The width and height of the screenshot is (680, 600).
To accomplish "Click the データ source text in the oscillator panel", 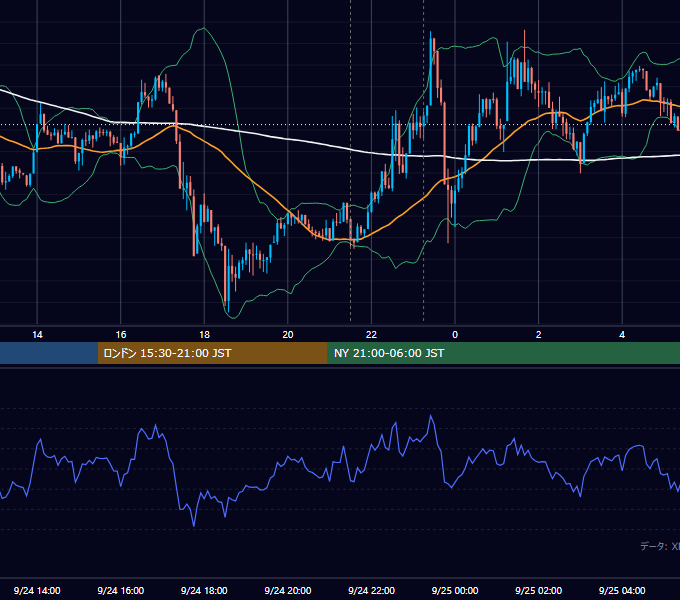I will click(660, 546).
